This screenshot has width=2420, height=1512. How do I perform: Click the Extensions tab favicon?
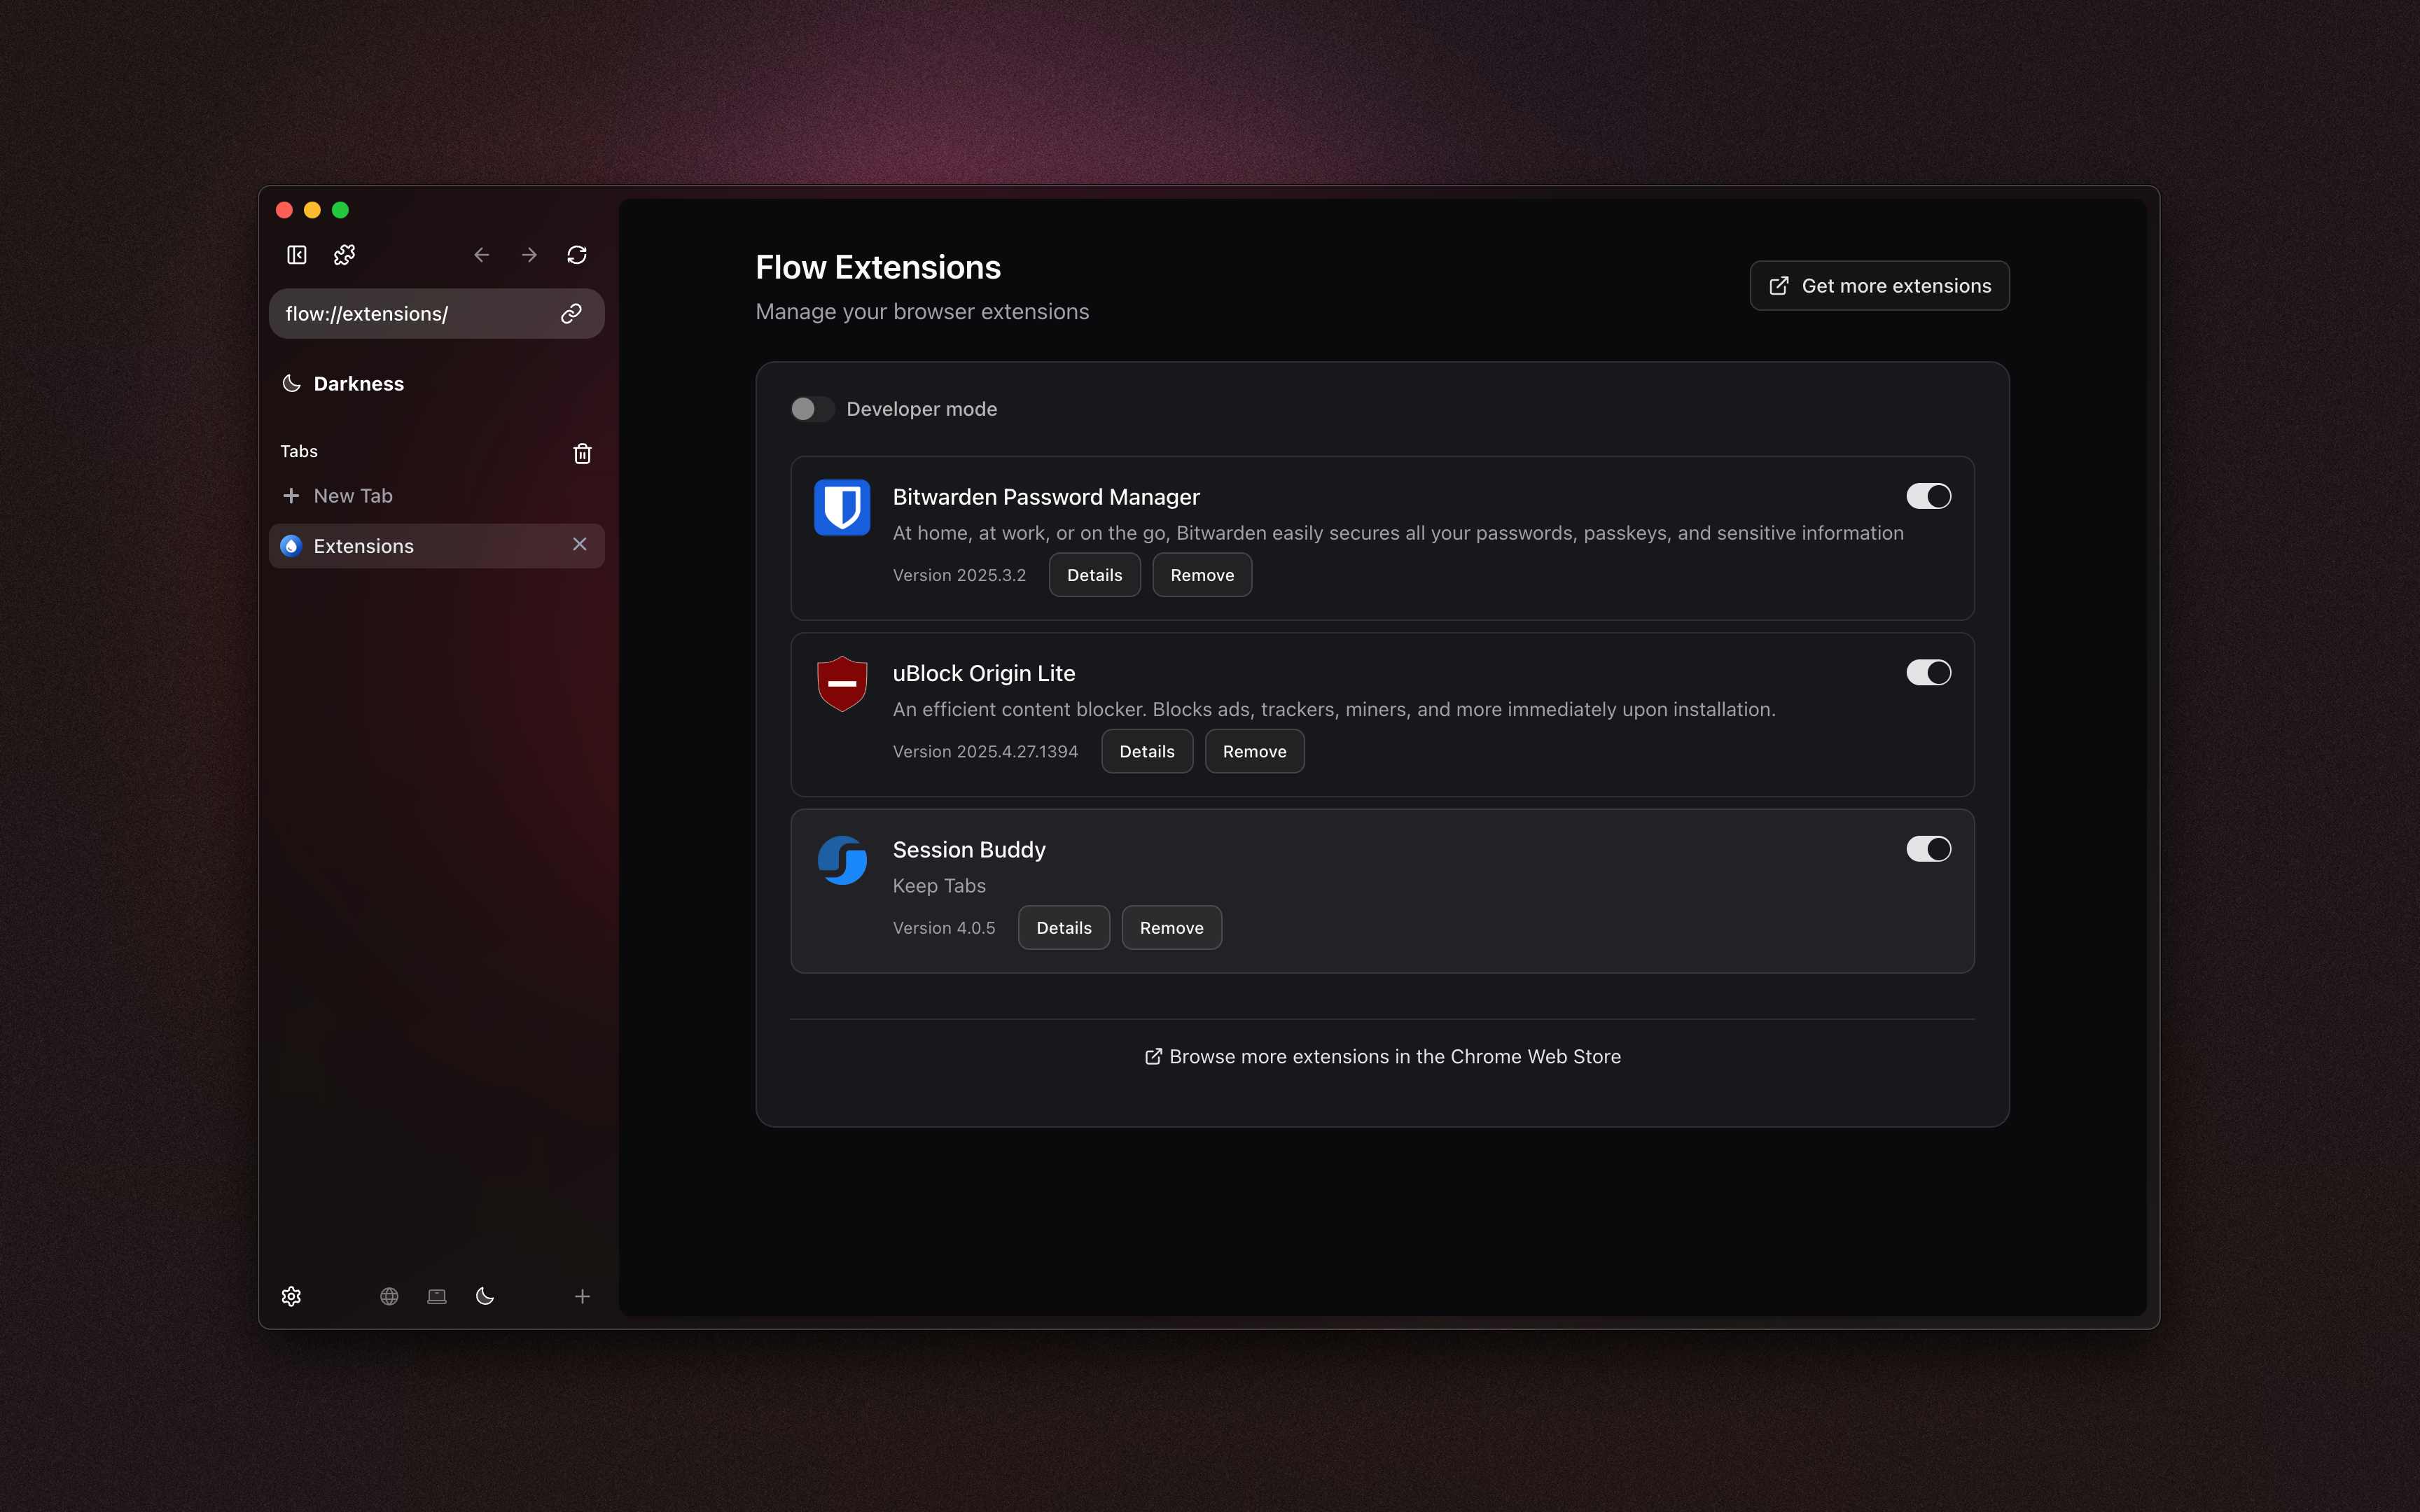291,546
